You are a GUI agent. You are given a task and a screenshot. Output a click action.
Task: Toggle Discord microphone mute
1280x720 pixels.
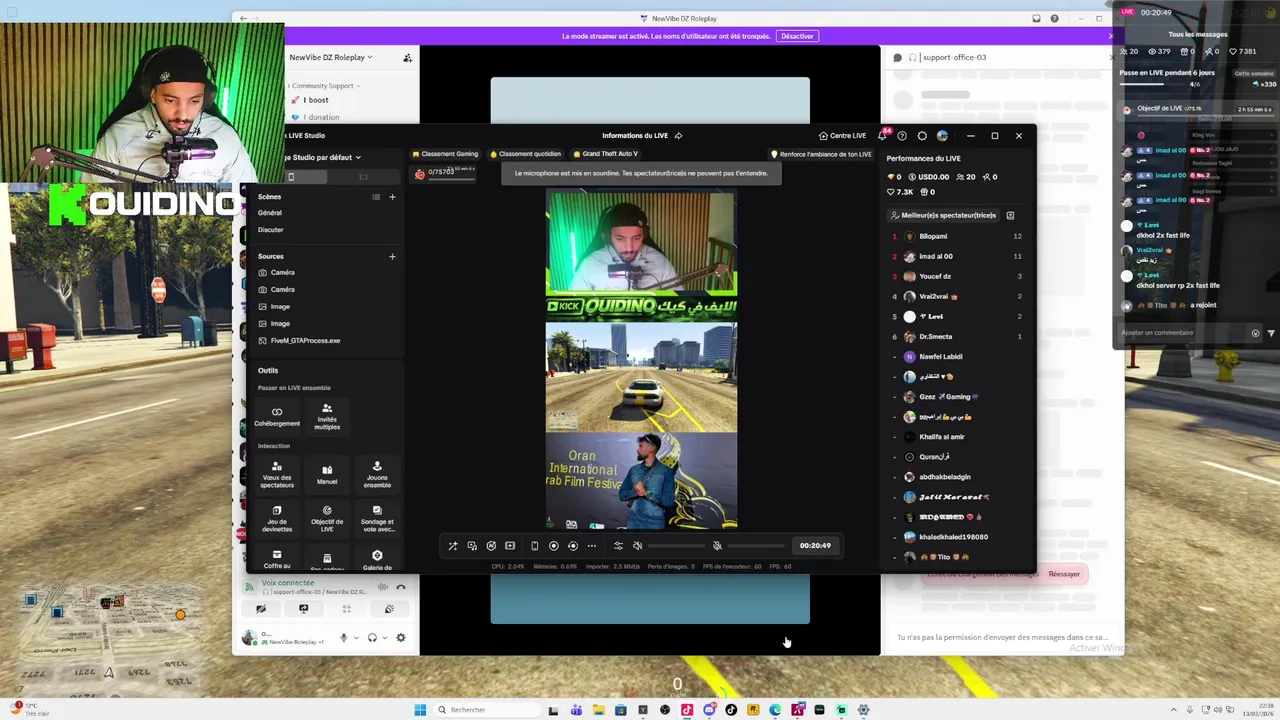point(343,638)
